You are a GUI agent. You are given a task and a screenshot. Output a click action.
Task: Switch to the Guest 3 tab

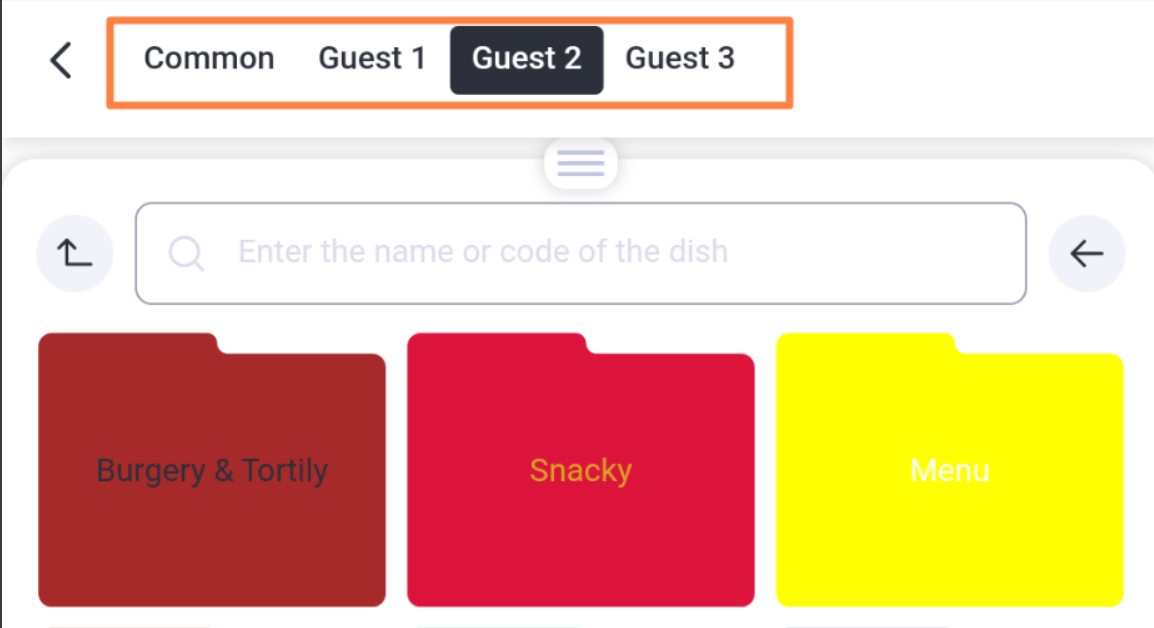pos(680,59)
